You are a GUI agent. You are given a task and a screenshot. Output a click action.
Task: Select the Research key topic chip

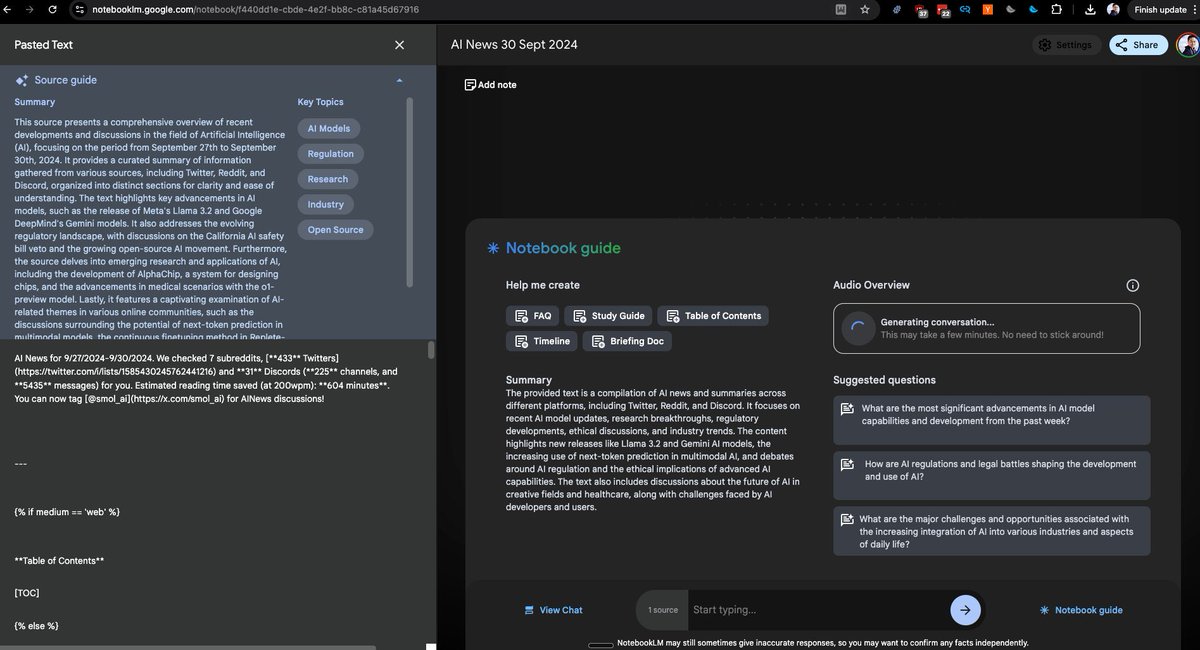328,179
